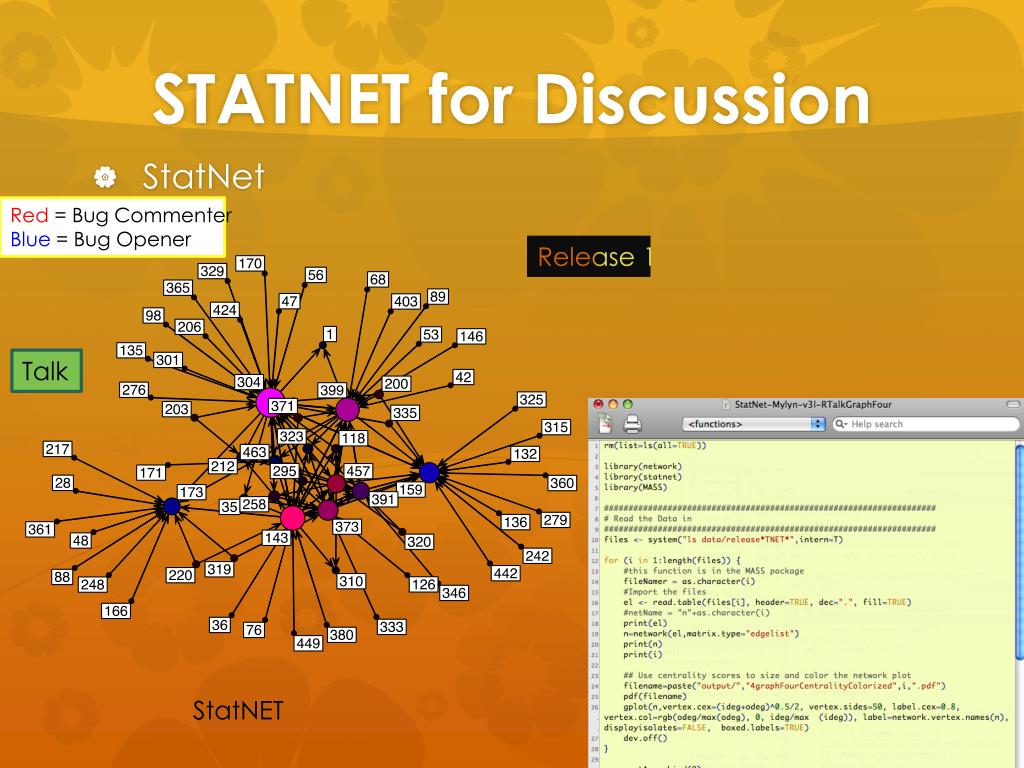Click code line 'rm(list=ls(all=TRUE))'

coord(655,445)
